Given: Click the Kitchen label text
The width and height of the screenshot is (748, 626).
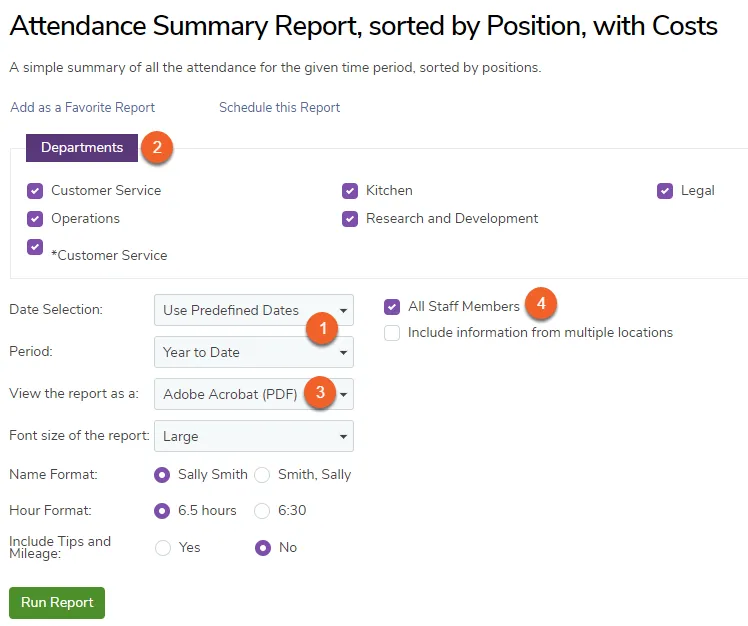Looking at the screenshot, I should click(x=389, y=190).
